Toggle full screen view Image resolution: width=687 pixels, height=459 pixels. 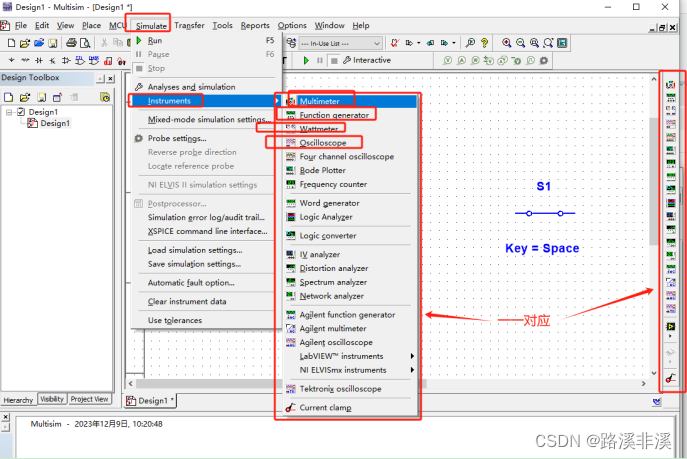[562, 43]
